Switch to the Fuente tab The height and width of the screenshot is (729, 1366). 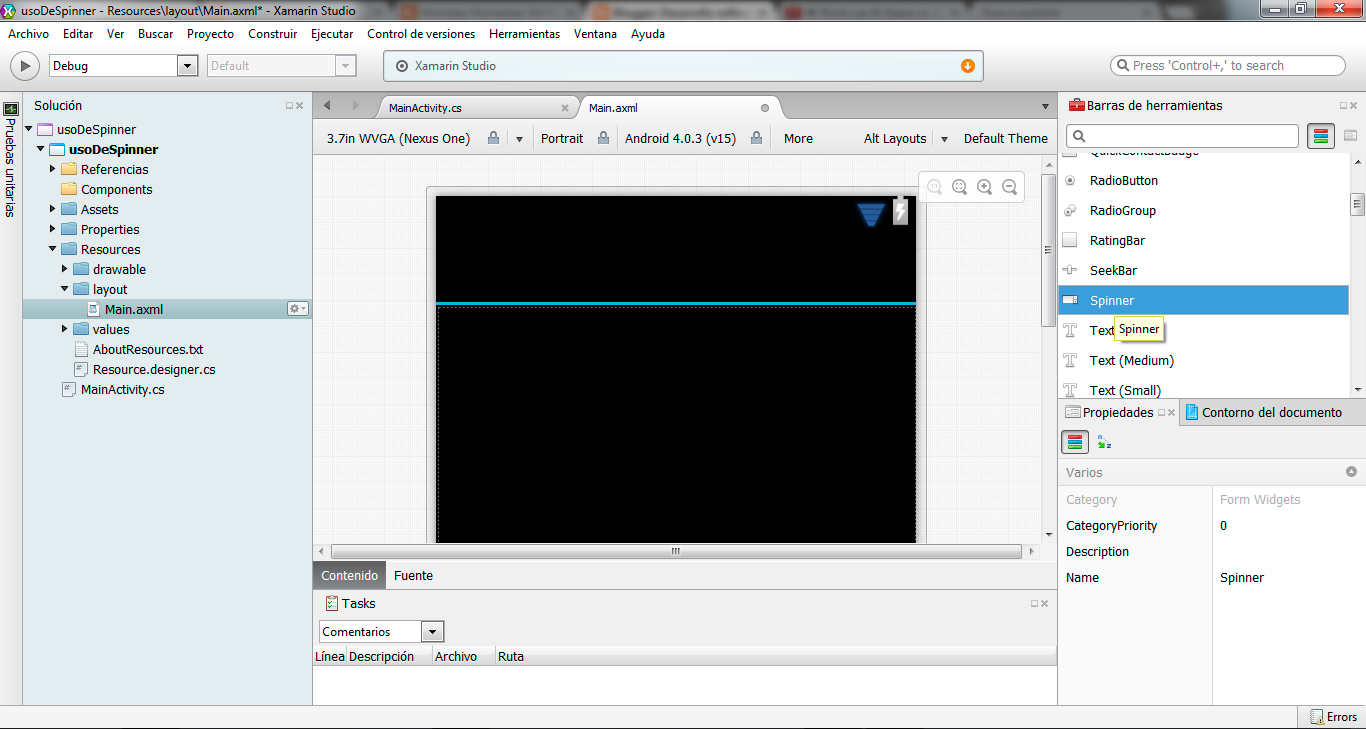(x=413, y=575)
